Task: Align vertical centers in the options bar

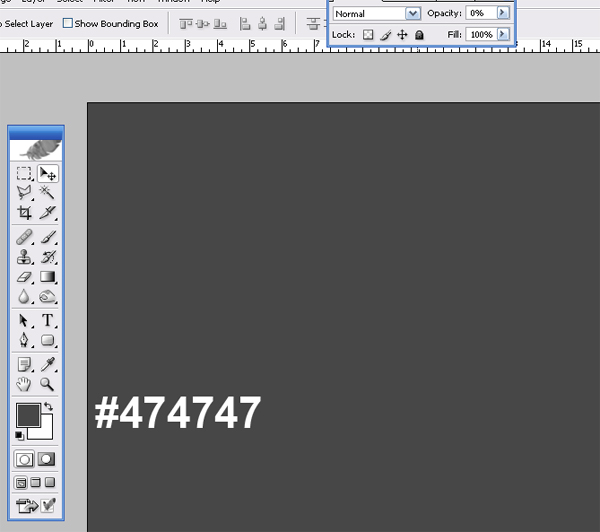Action: point(203,24)
